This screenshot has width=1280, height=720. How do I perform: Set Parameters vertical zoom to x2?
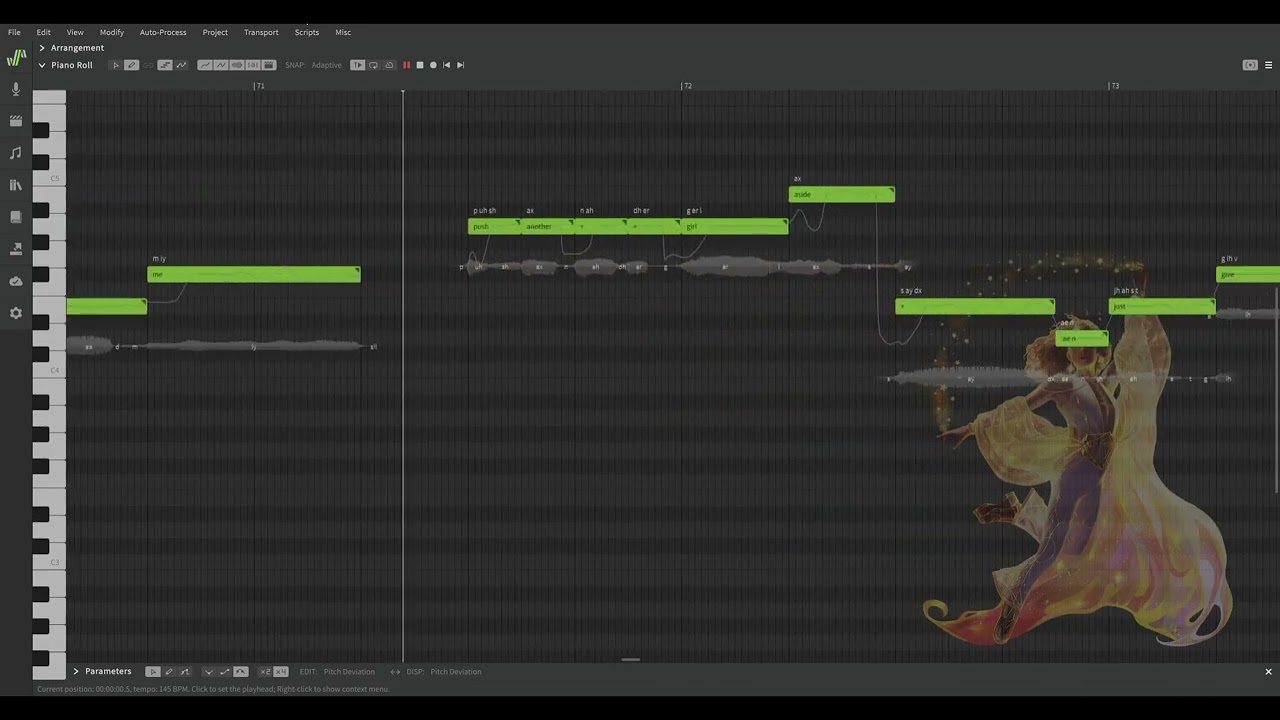(265, 672)
